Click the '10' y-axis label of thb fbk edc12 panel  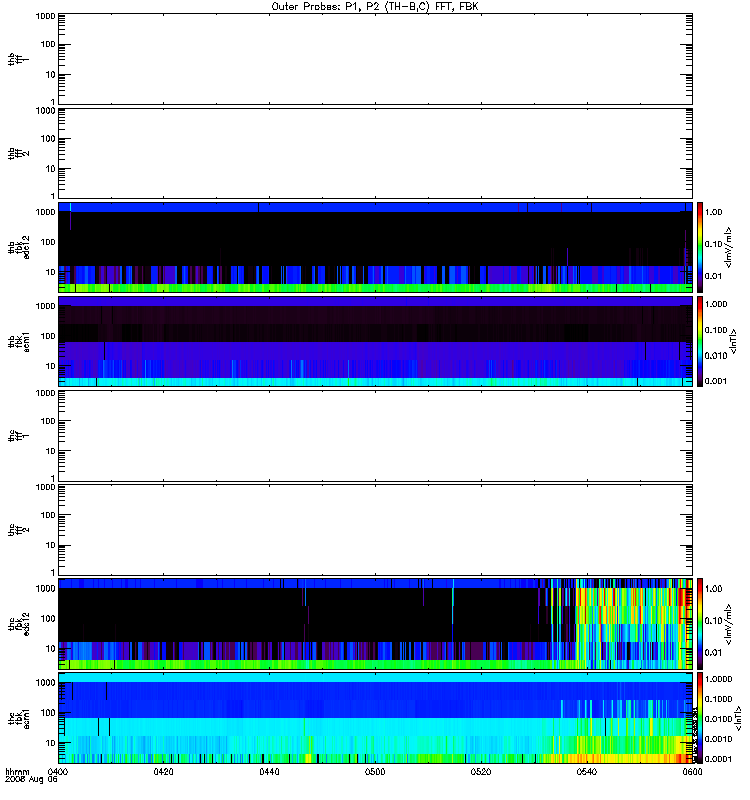pos(51,272)
